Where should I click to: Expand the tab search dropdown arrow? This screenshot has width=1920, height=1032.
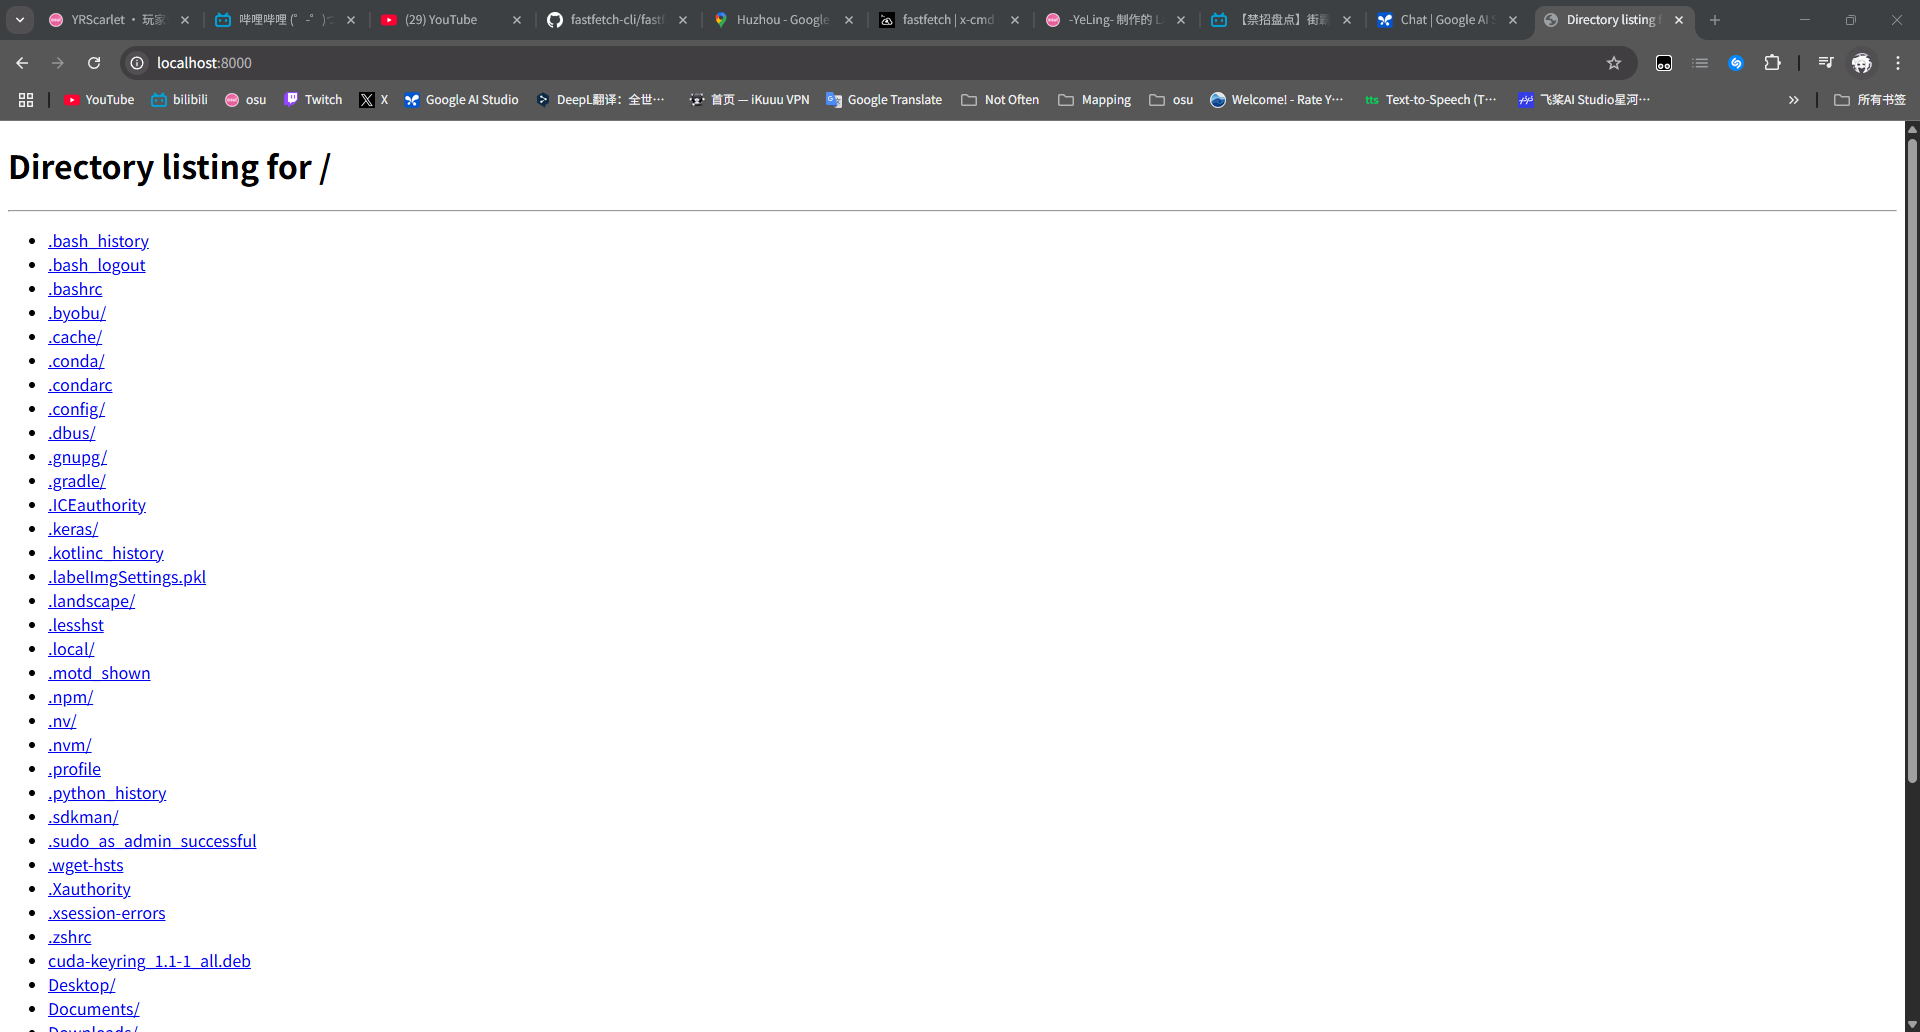20,20
